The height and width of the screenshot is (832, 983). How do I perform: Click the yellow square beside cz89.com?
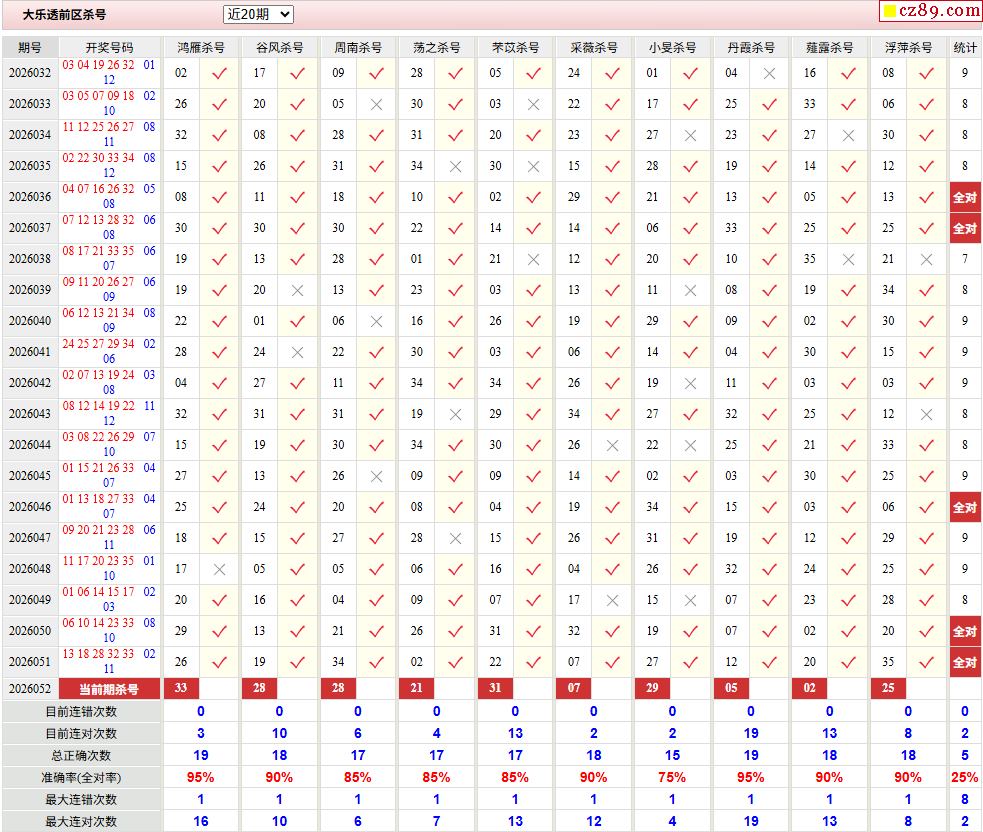[889, 11]
